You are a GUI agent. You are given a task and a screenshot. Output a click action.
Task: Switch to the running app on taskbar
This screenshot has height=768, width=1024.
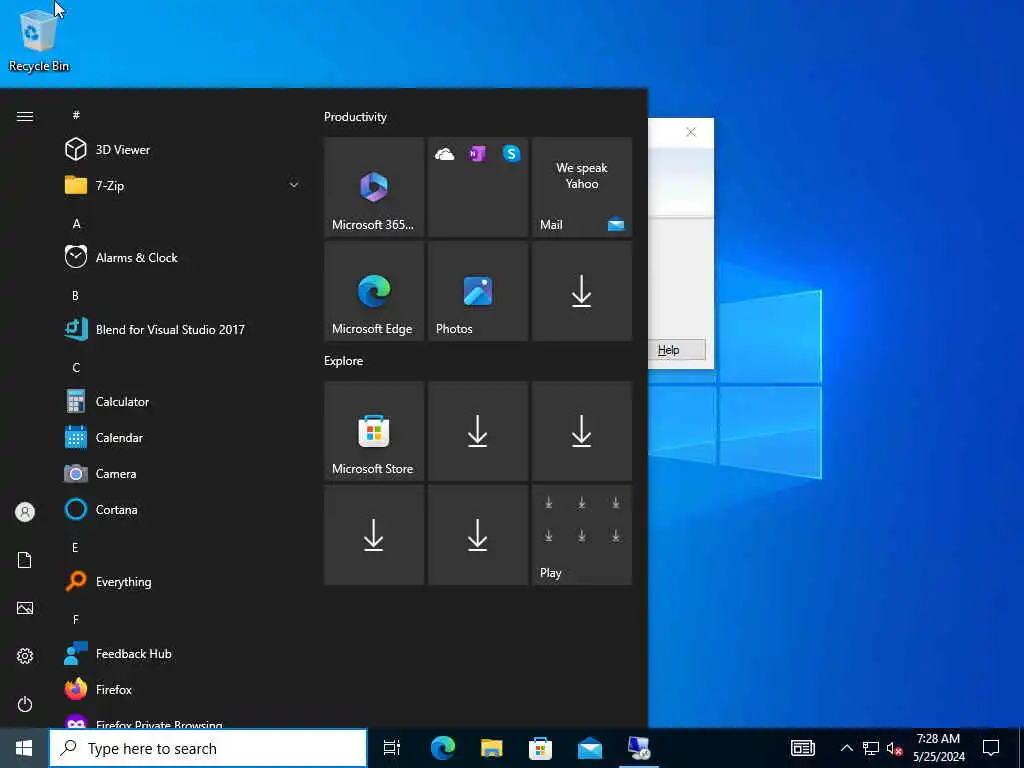(x=639, y=748)
